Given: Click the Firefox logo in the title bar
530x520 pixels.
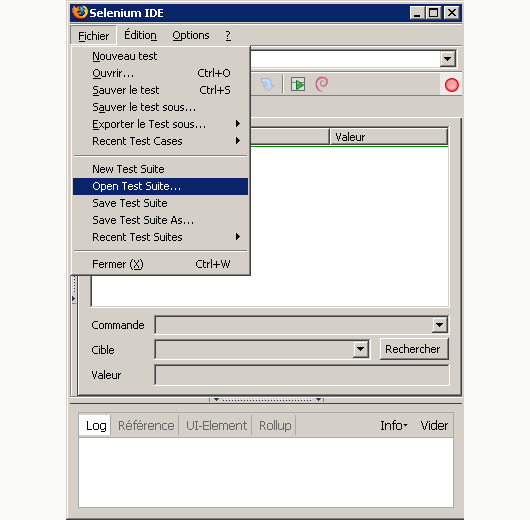Looking at the screenshot, I should 80,13.
